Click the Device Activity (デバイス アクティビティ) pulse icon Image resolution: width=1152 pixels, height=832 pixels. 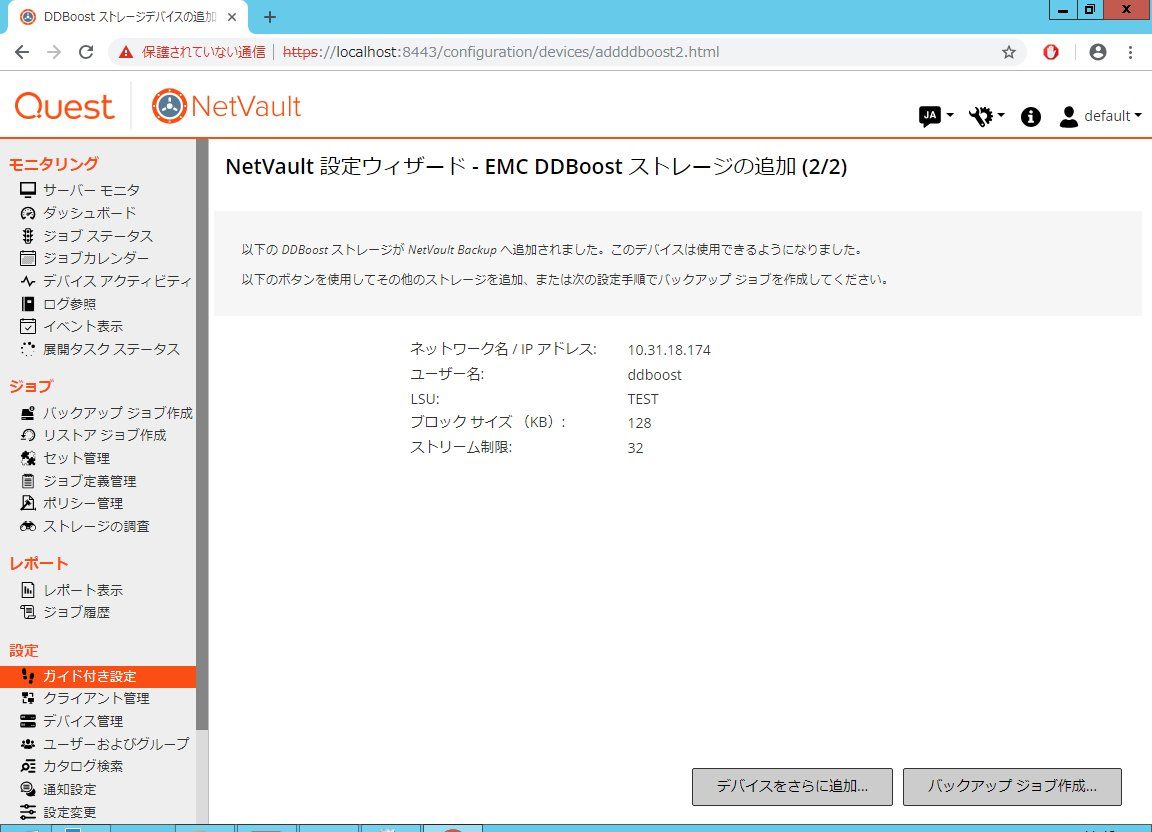pos(28,281)
